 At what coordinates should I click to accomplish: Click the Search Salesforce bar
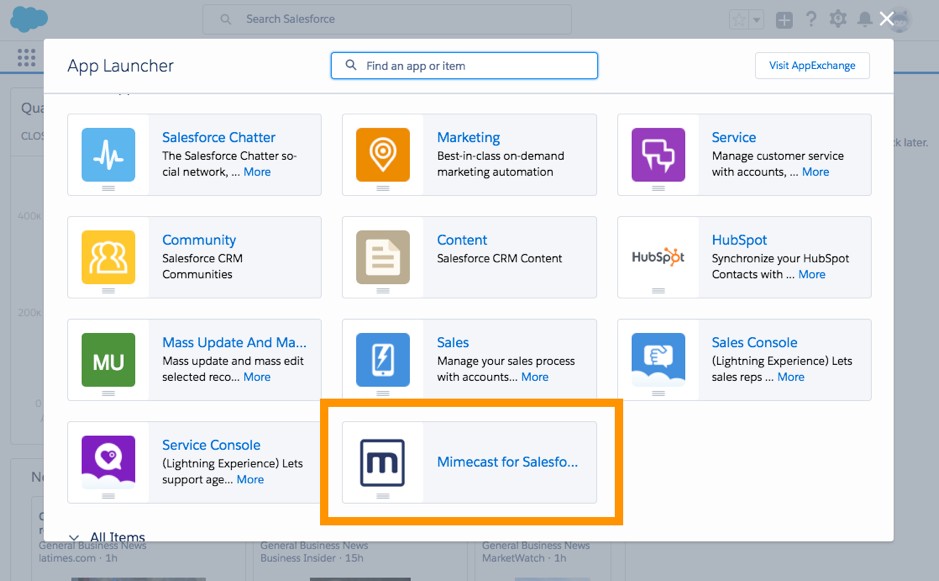388,18
